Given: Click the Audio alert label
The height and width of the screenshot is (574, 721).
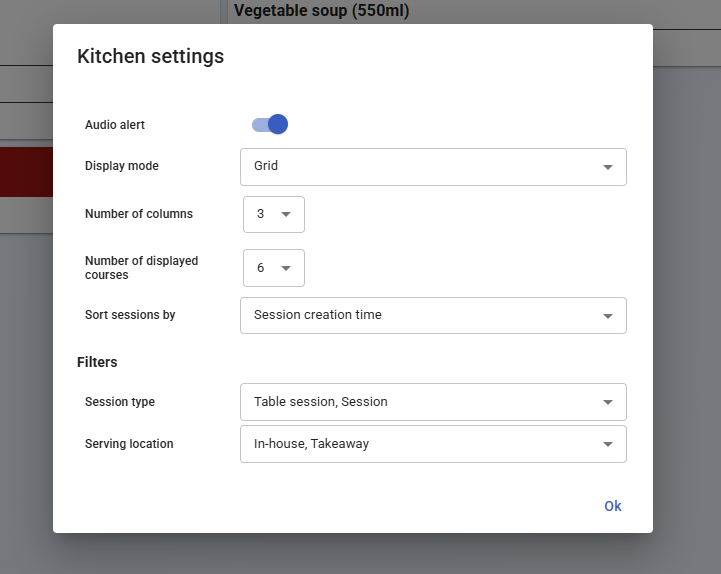Looking at the screenshot, I should 115,125.
